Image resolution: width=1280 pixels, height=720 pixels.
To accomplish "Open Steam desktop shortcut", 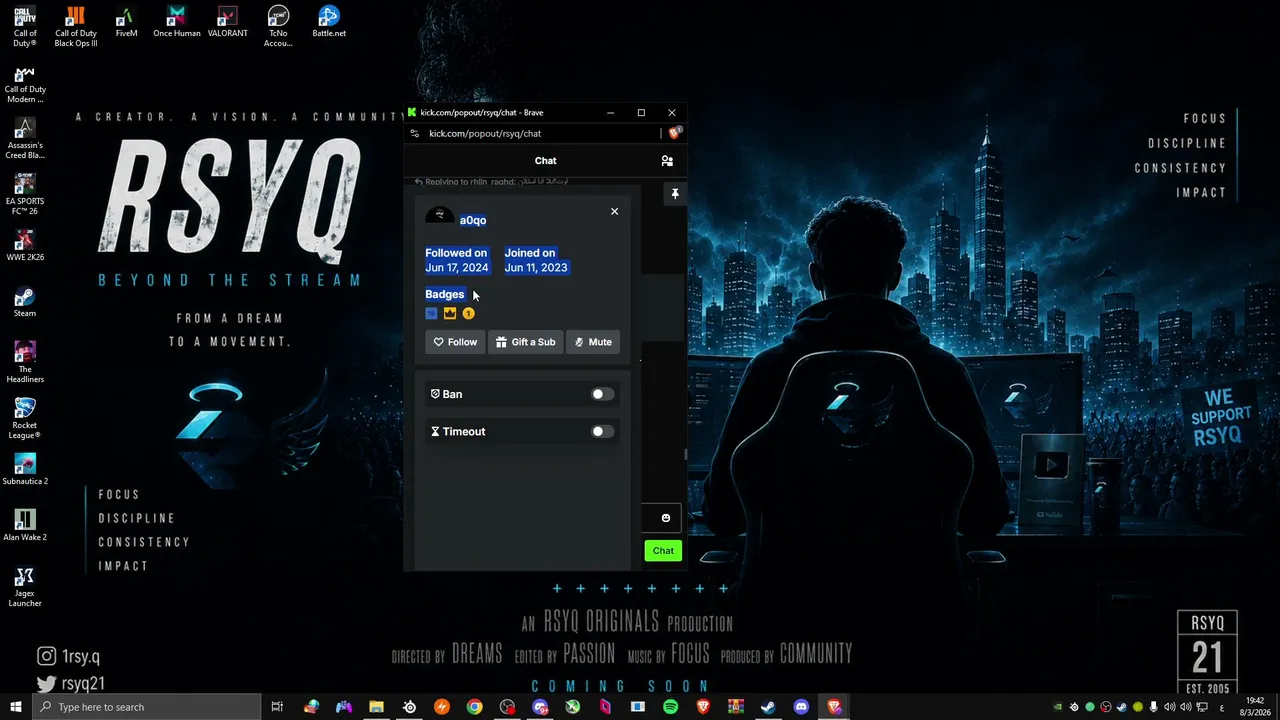I will (x=25, y=303).
